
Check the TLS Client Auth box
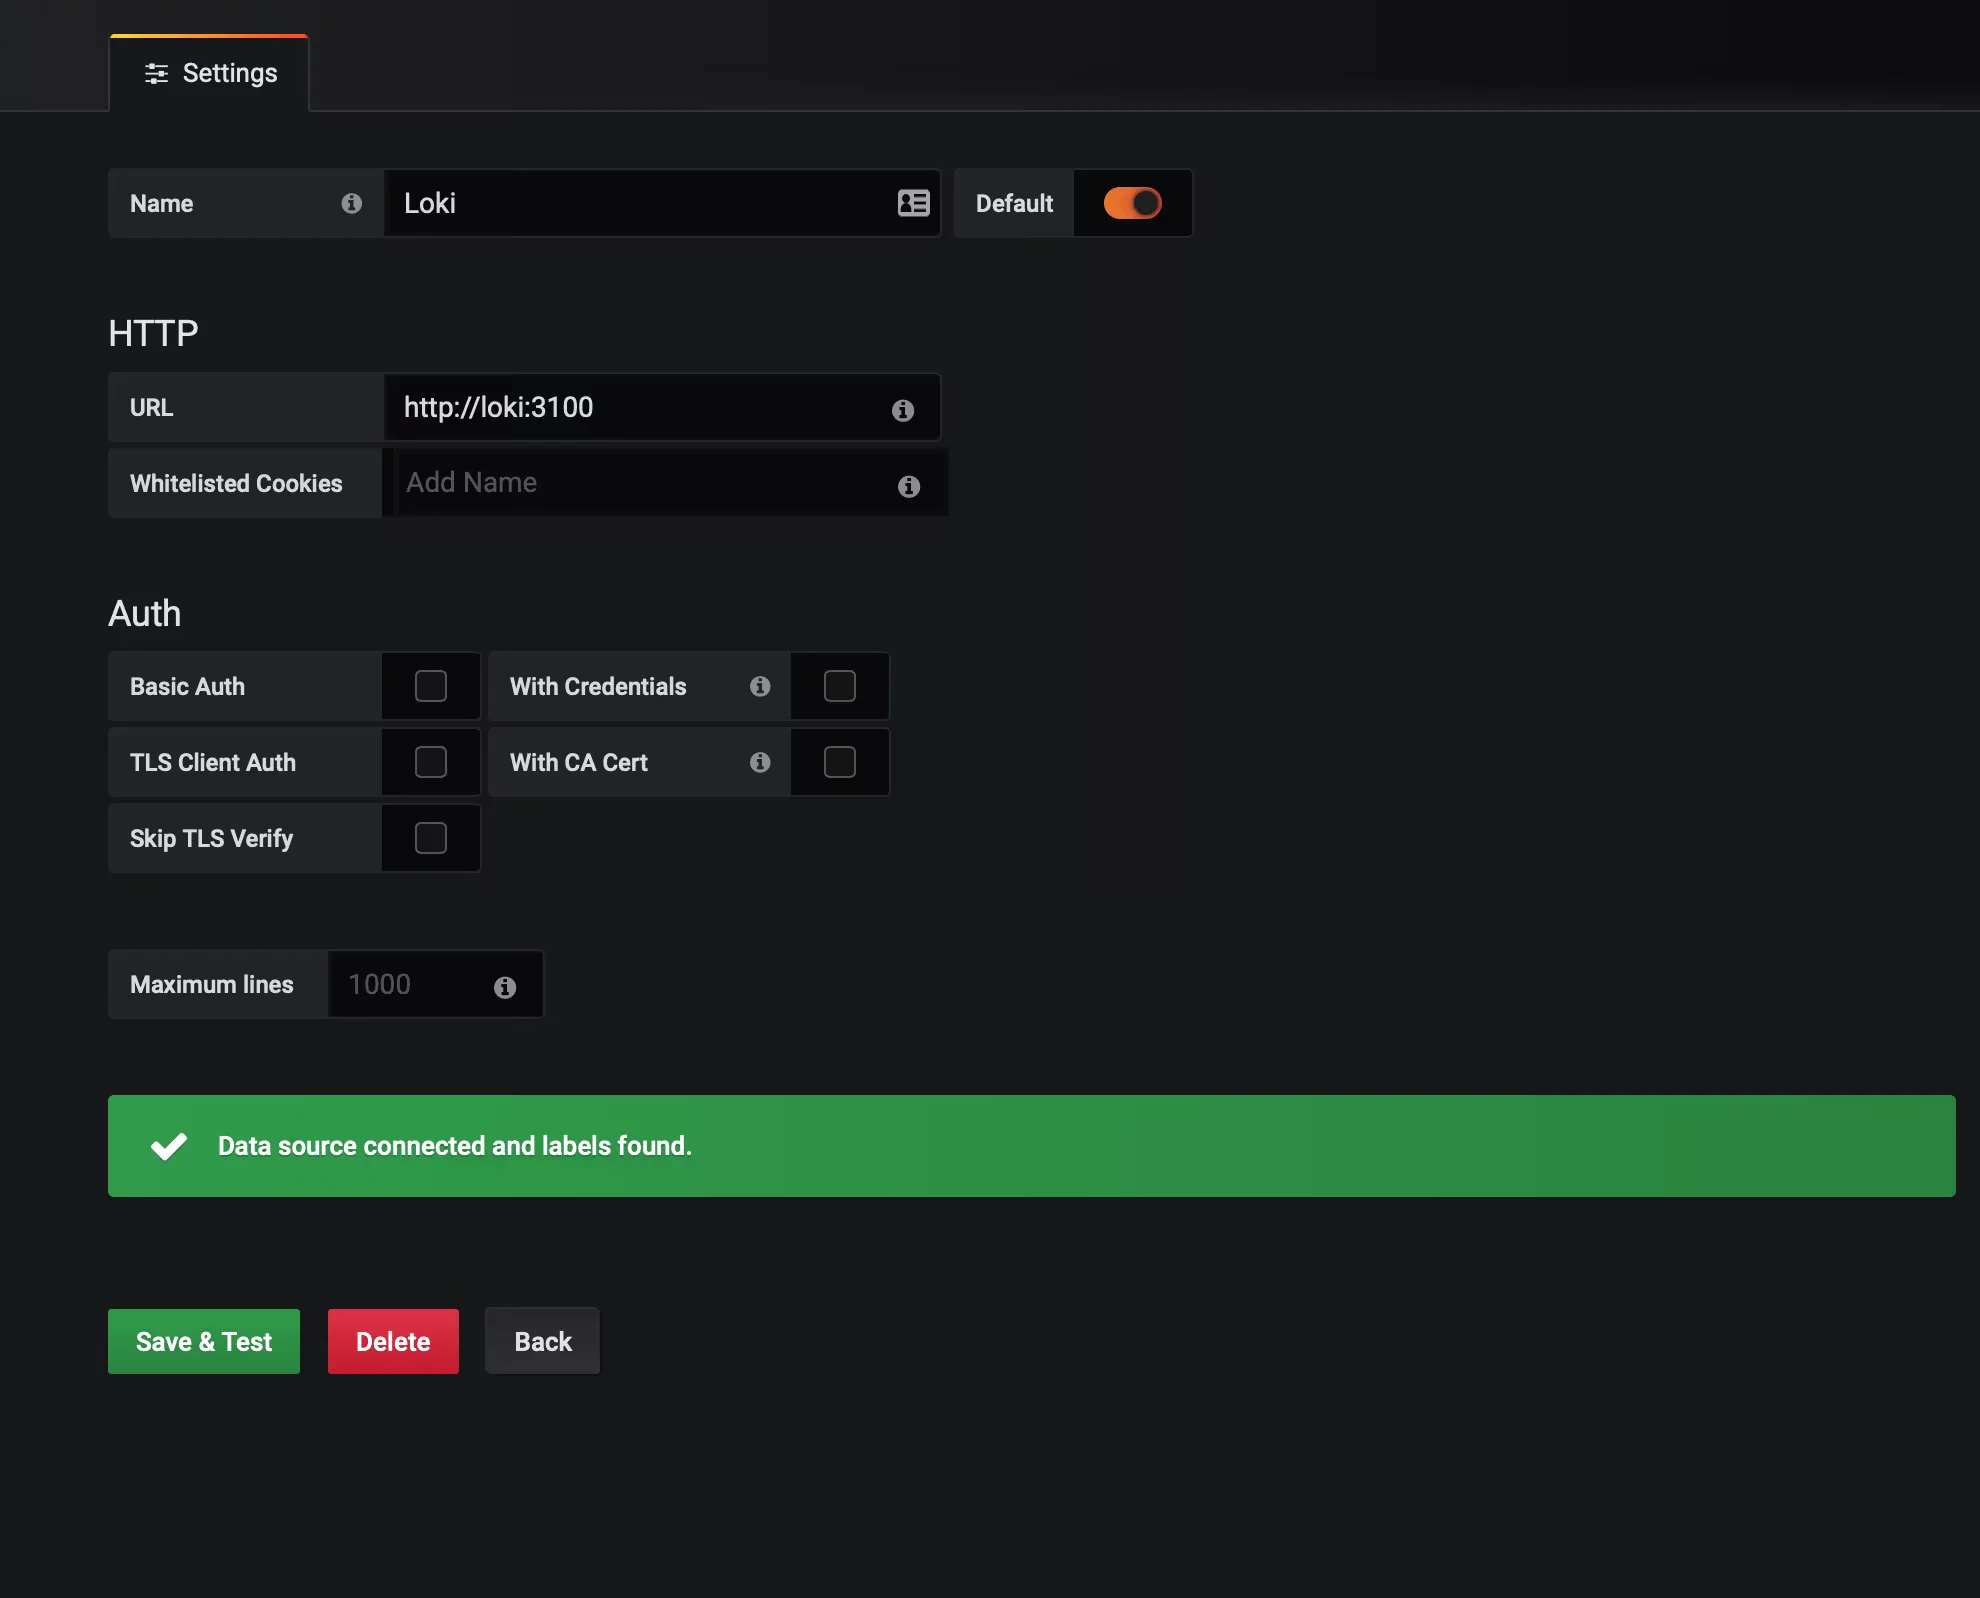(431, 762)
